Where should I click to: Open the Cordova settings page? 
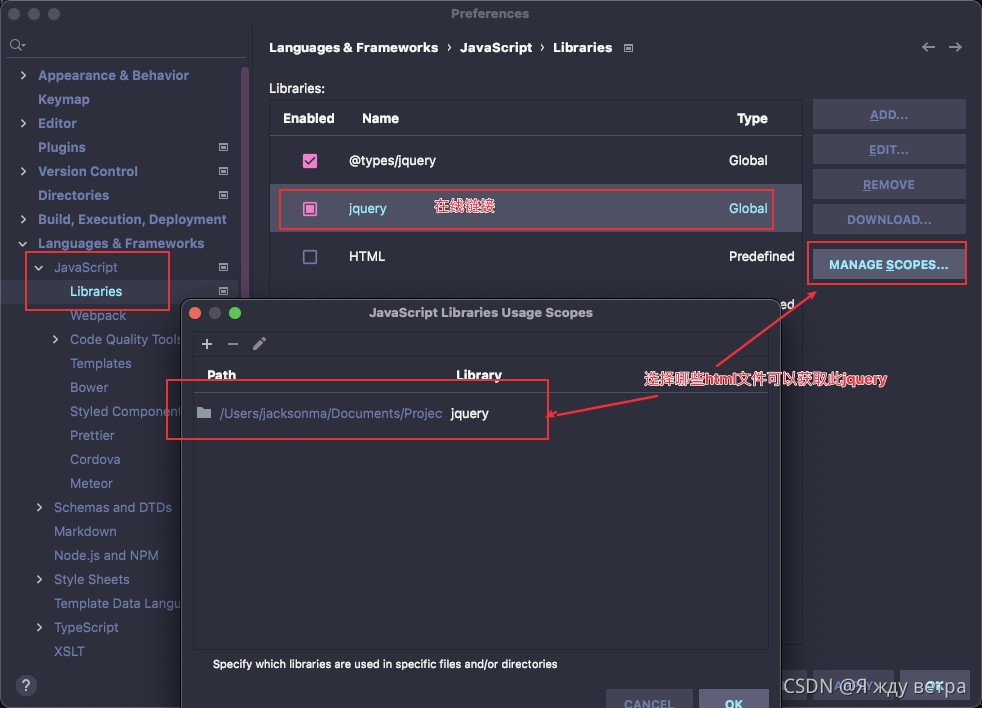pos(95,460)
